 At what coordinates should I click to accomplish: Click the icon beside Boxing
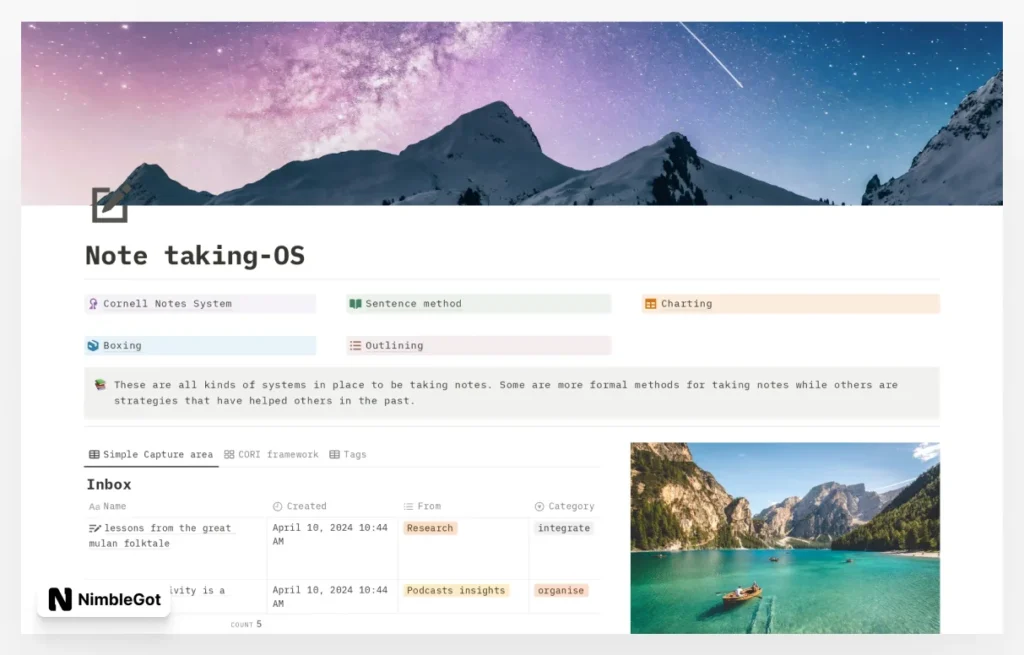point(95,345)
